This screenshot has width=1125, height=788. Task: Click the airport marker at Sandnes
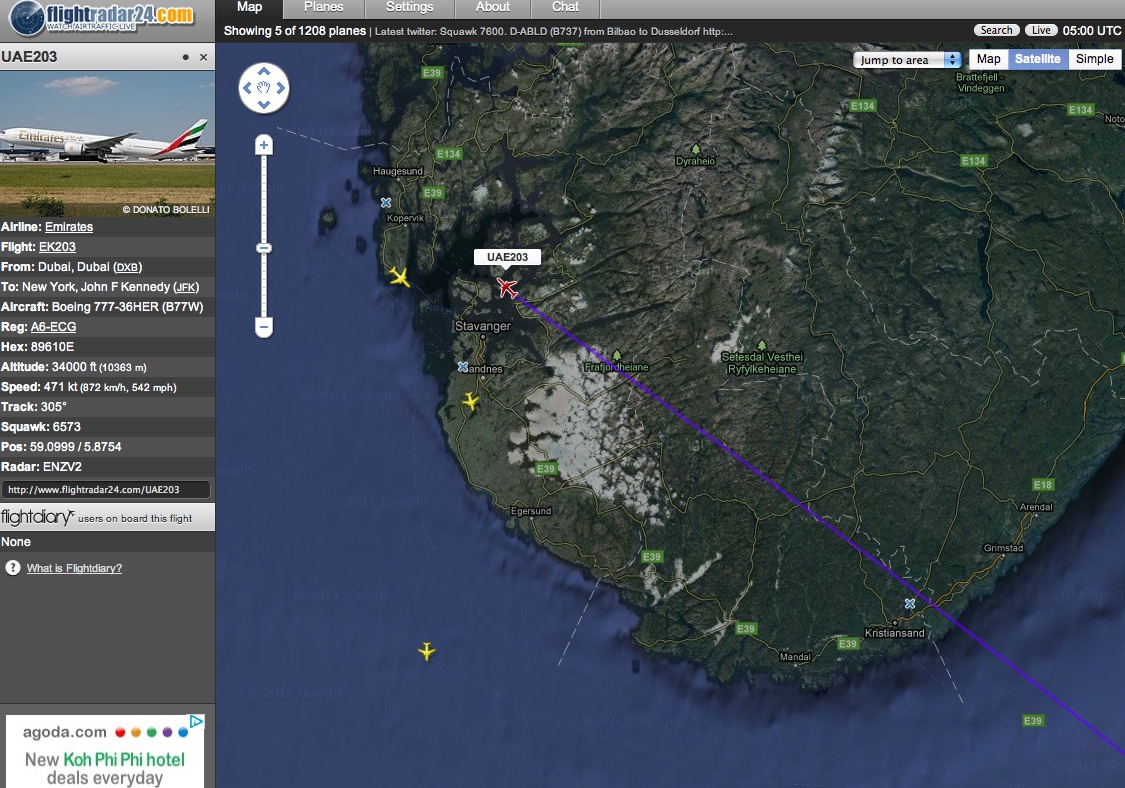[x=463, y=367]
